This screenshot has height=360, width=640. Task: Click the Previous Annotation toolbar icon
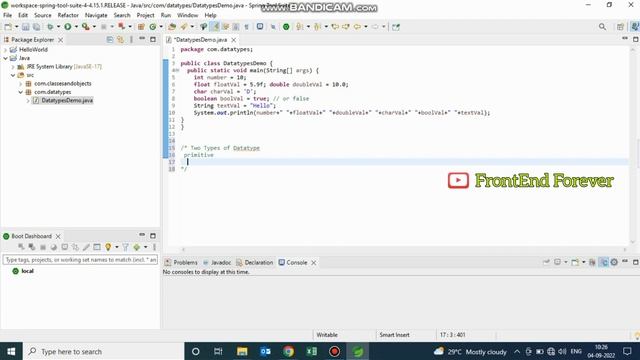coord(318,27)
